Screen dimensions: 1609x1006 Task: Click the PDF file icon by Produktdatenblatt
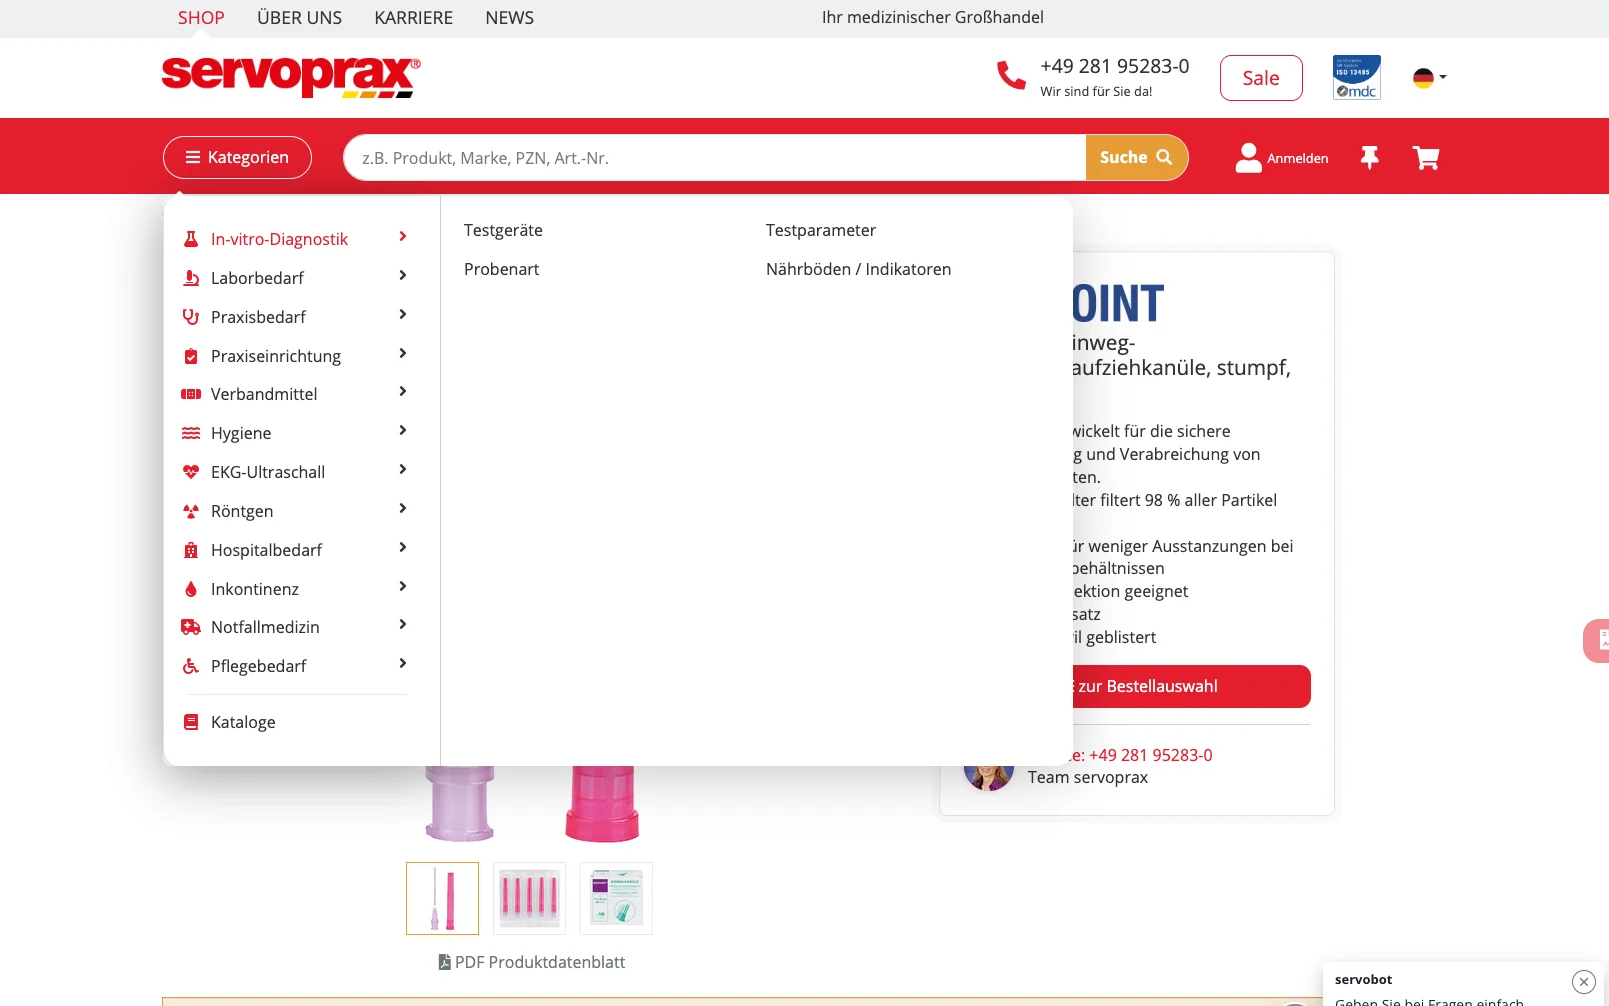point(445,962)
